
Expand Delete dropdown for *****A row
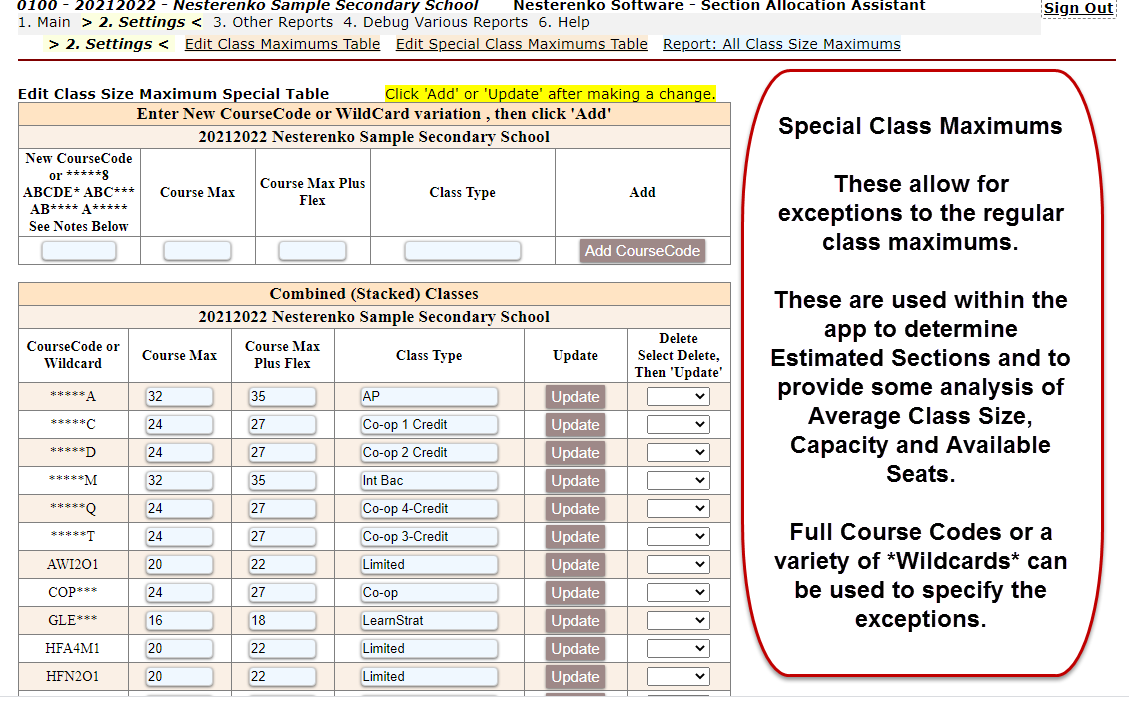(x=678, y=397)
